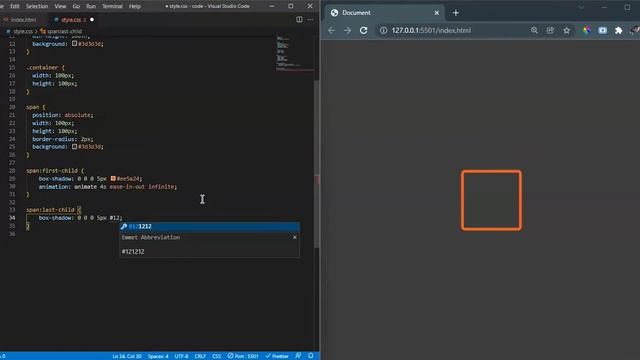The height and width of the screenshot is (360, 640).
Task: Click the orange animated square in page
Action: pyautogui.click(x=491, y=200)
